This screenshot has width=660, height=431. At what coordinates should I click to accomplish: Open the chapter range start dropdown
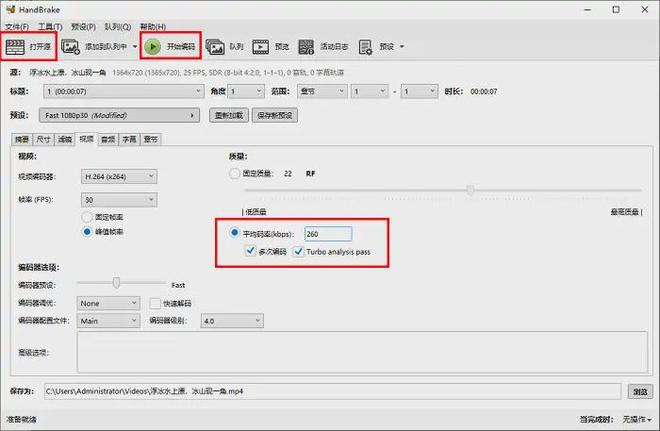point(370,91)
